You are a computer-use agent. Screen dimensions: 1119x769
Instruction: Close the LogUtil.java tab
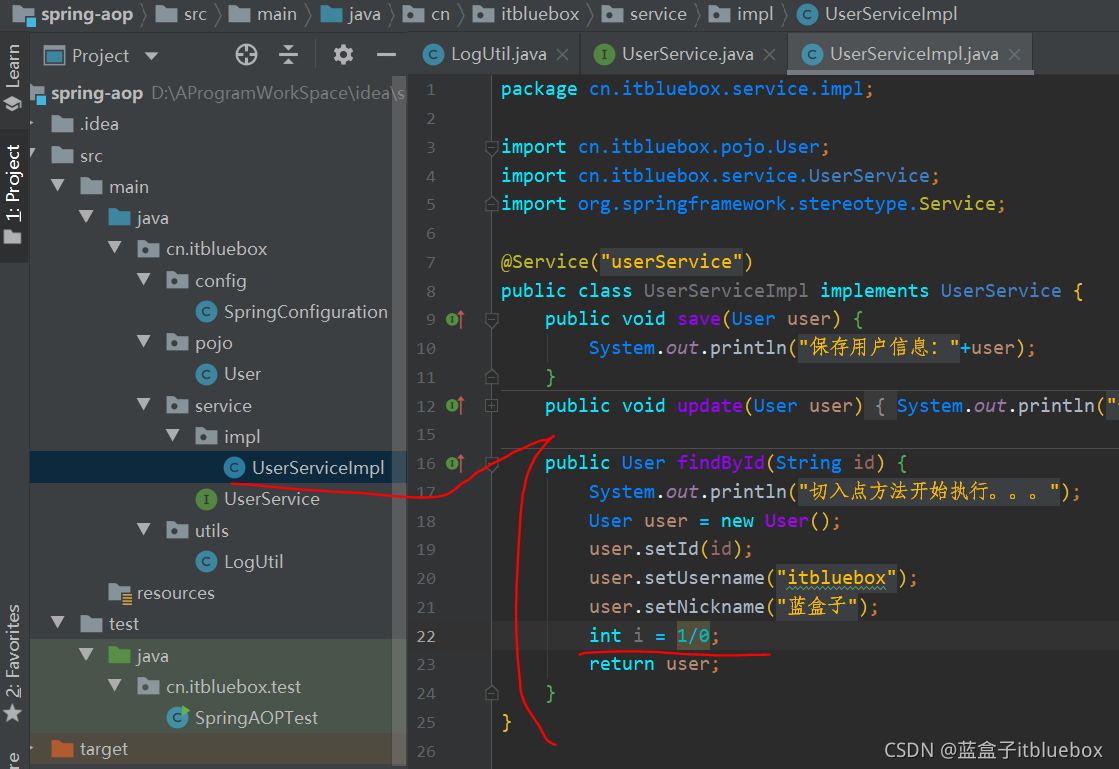pyautogui.click(x=562, y=54)
